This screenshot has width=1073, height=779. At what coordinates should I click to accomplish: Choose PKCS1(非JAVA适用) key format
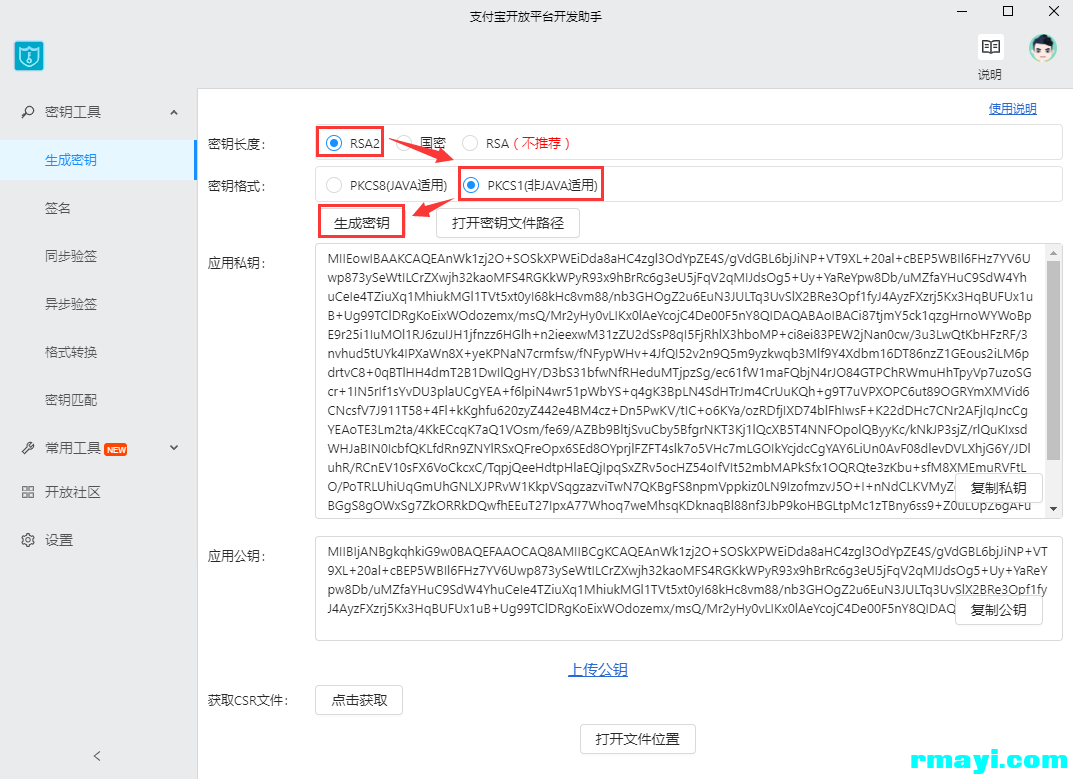click(x=471, y=185)
